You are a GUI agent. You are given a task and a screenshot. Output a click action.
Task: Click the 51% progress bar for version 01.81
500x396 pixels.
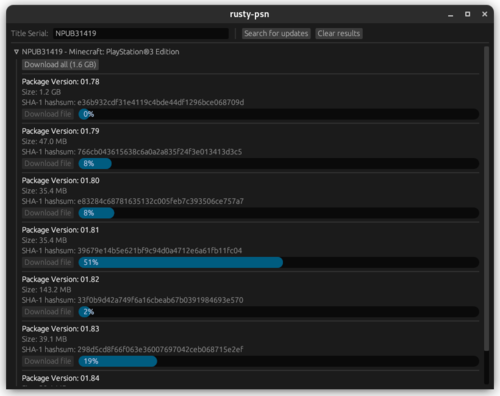279,262
